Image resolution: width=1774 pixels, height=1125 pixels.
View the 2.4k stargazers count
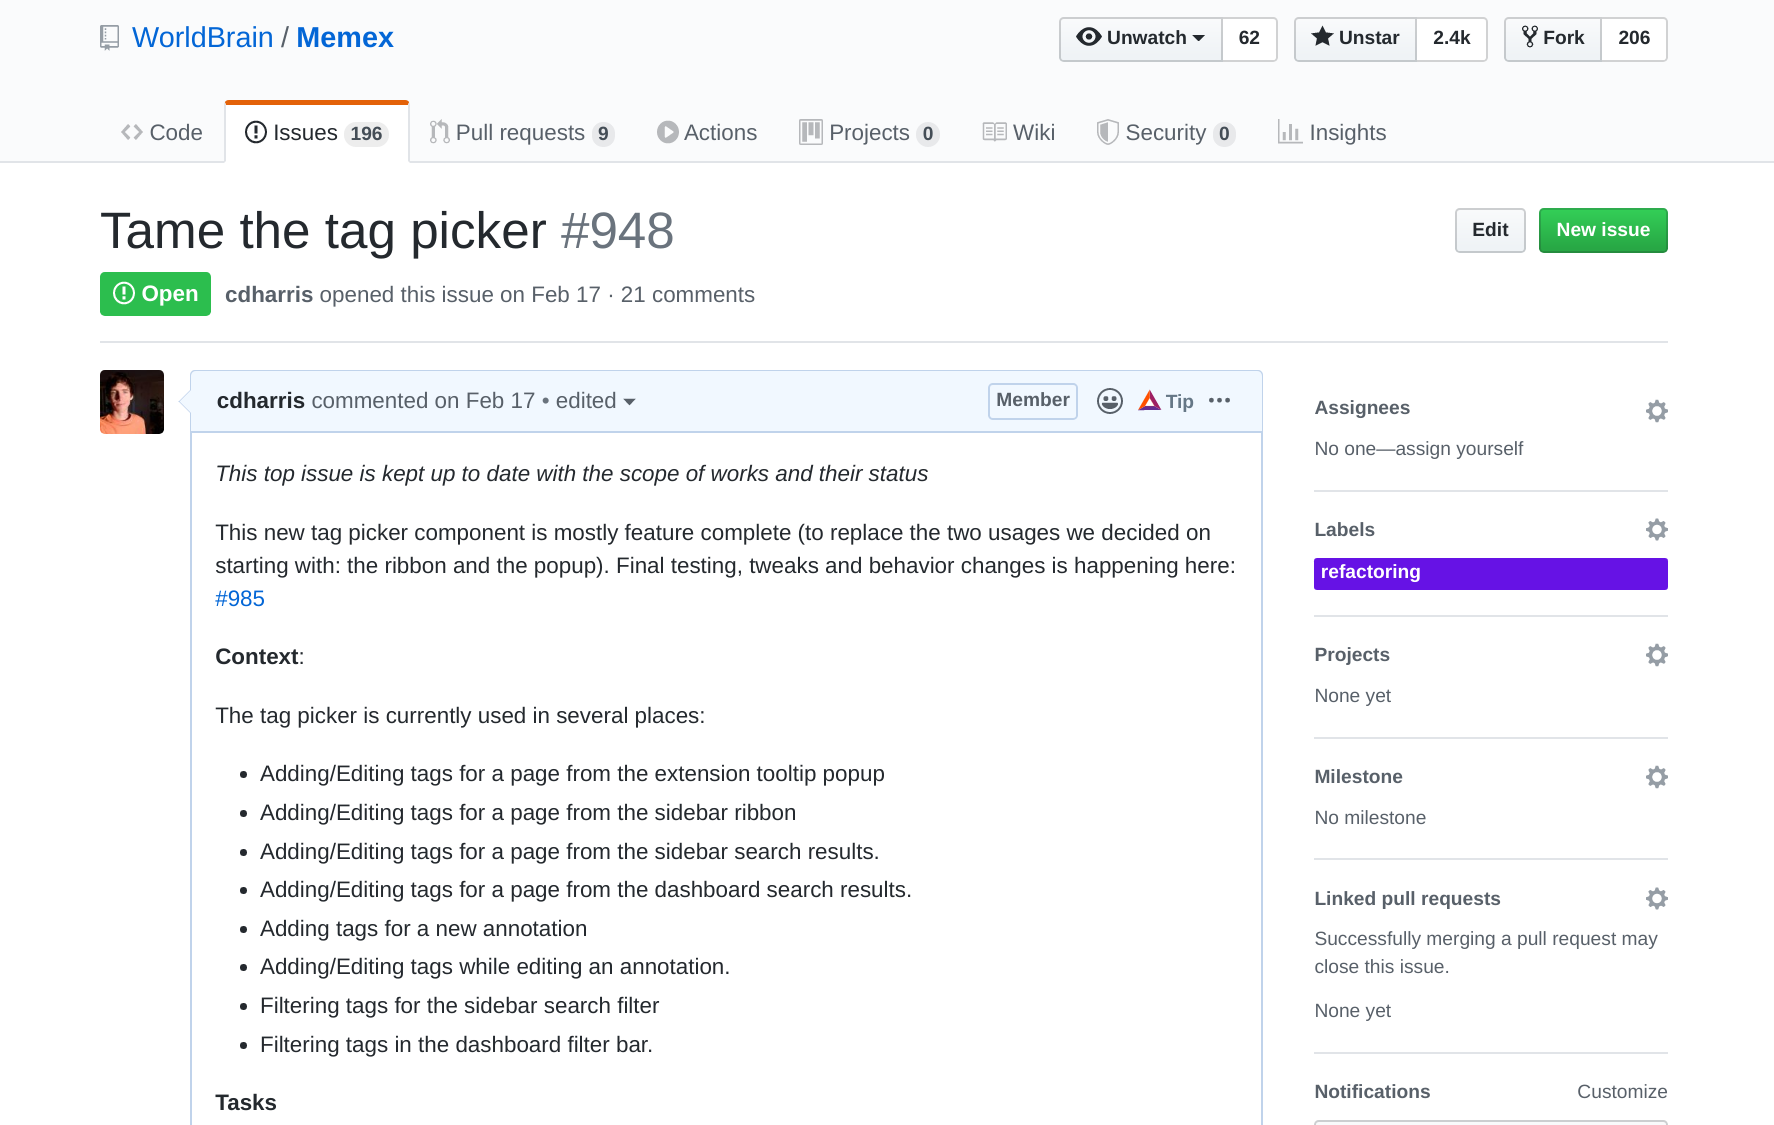1451,39
